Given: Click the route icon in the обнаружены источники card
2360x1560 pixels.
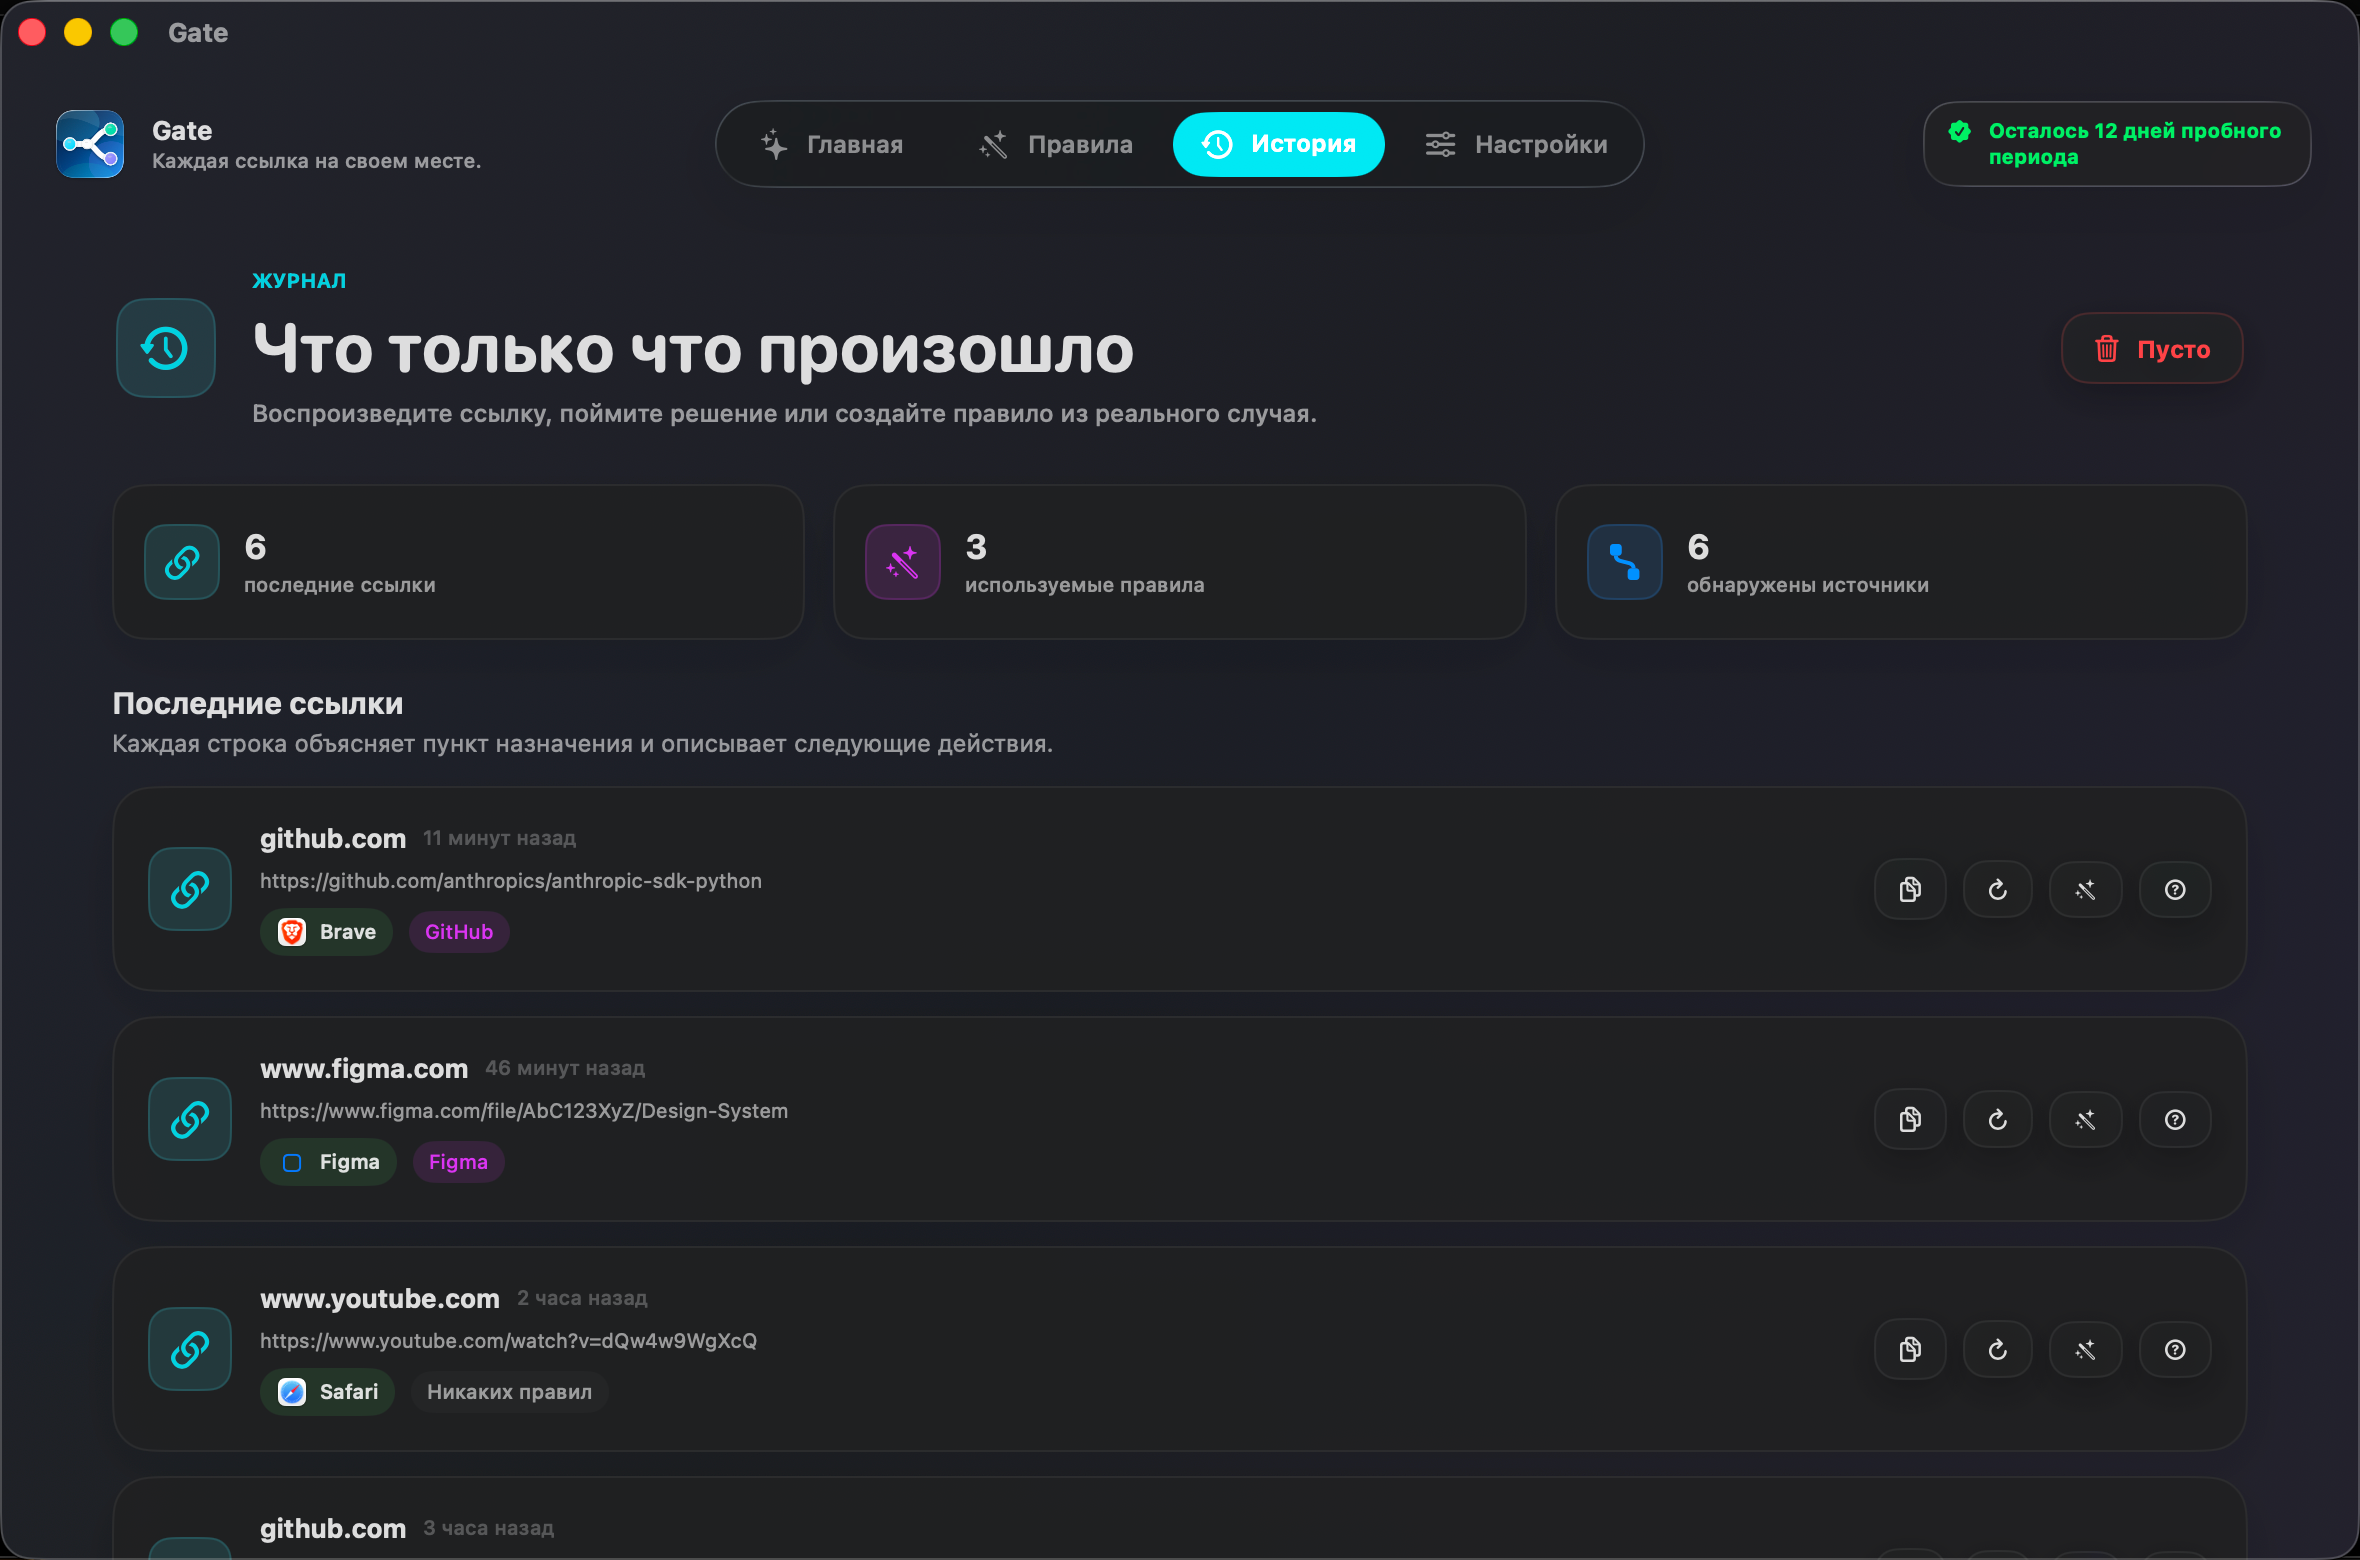Looking at the screenshot, I should click(x=1625, y=562).
